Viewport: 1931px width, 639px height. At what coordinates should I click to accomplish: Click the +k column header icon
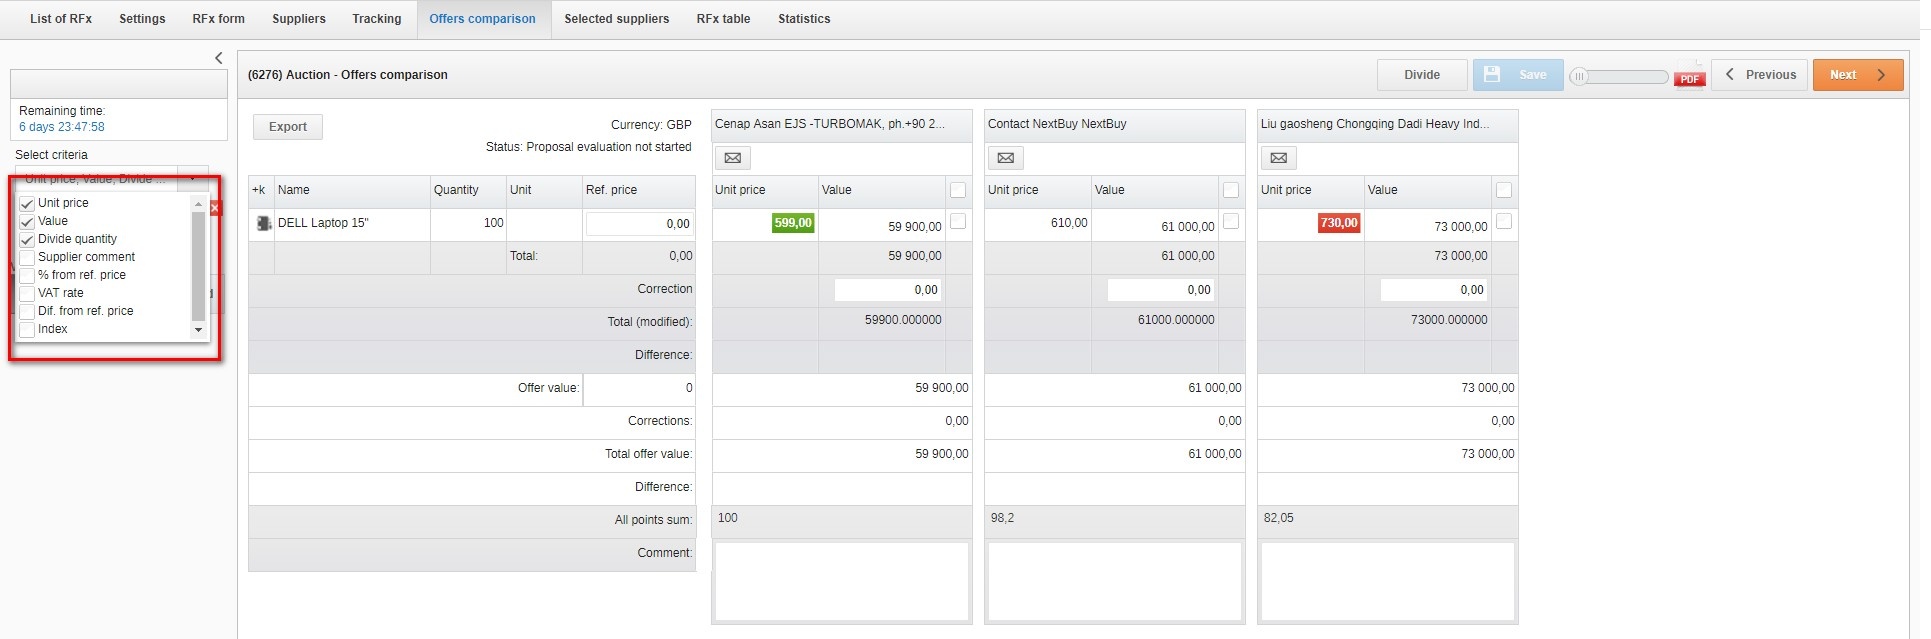(260, 190)
